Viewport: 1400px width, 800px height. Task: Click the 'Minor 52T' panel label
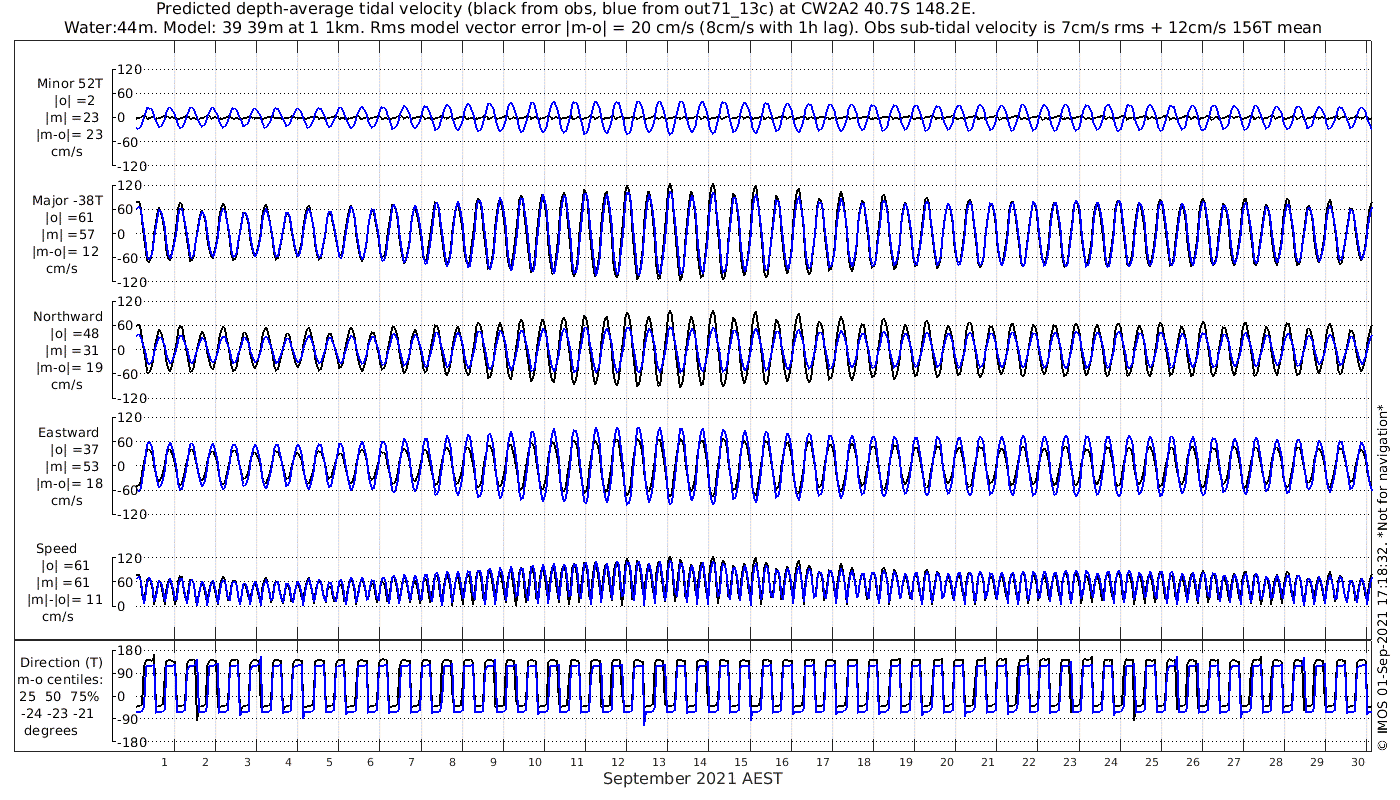click(x=69, y=83)
